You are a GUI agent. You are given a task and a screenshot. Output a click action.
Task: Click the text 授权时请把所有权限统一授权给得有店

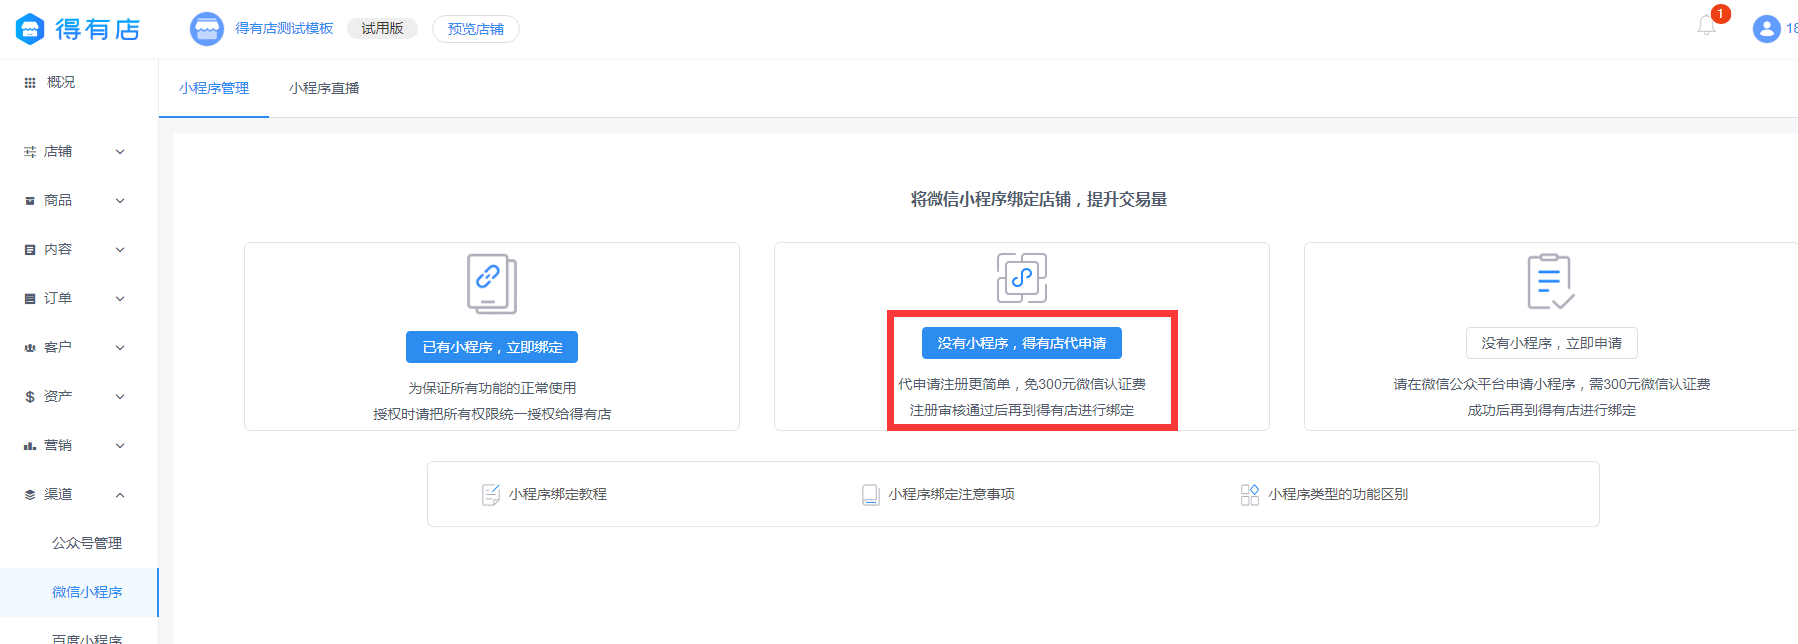coord(492,414)
